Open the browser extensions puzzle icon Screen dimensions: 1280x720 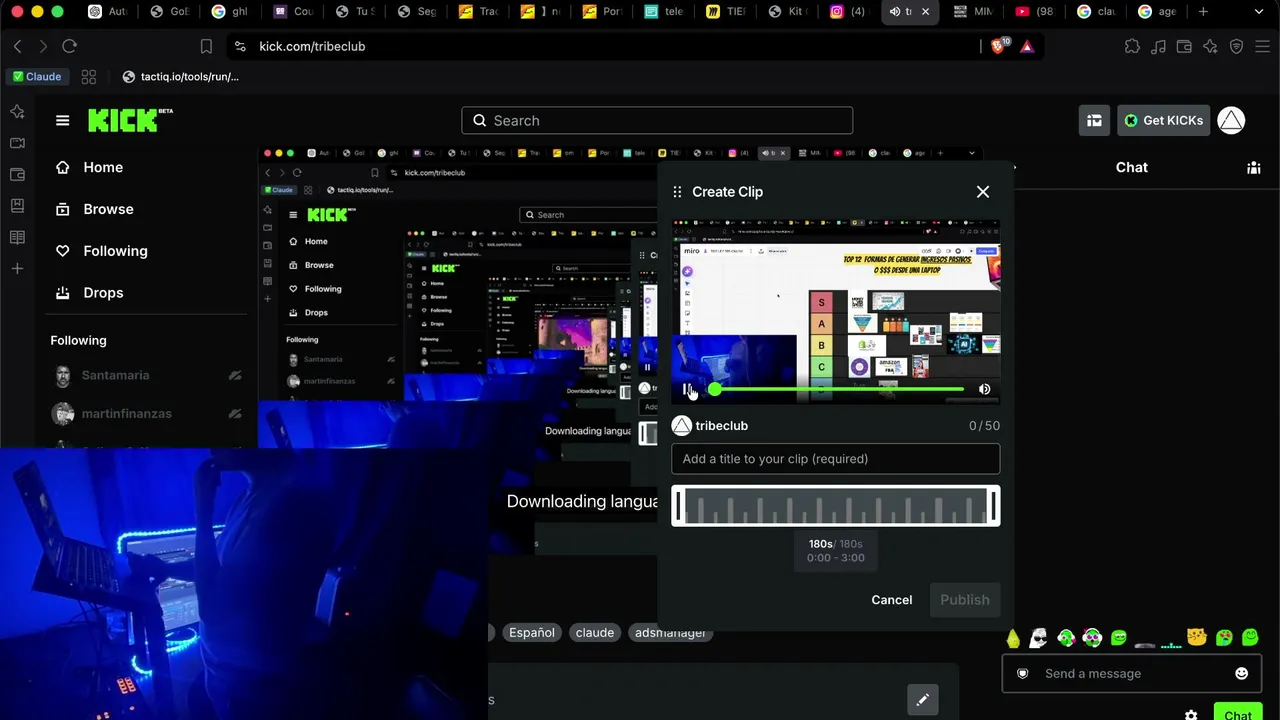coord(1132,46)
